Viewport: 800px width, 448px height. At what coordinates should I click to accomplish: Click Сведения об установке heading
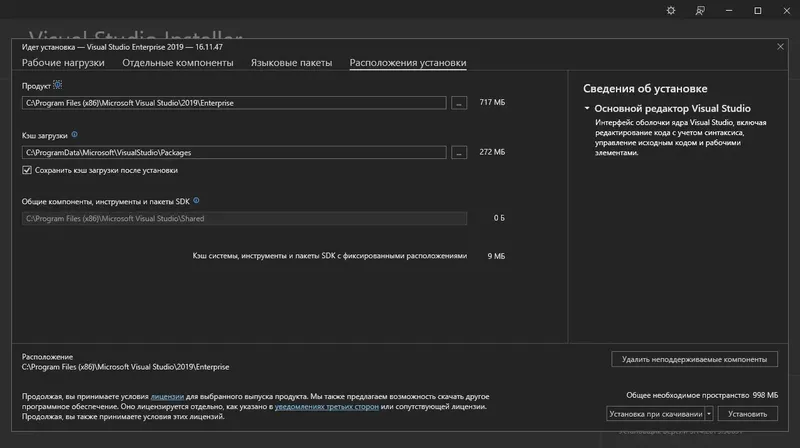[645, 89]
